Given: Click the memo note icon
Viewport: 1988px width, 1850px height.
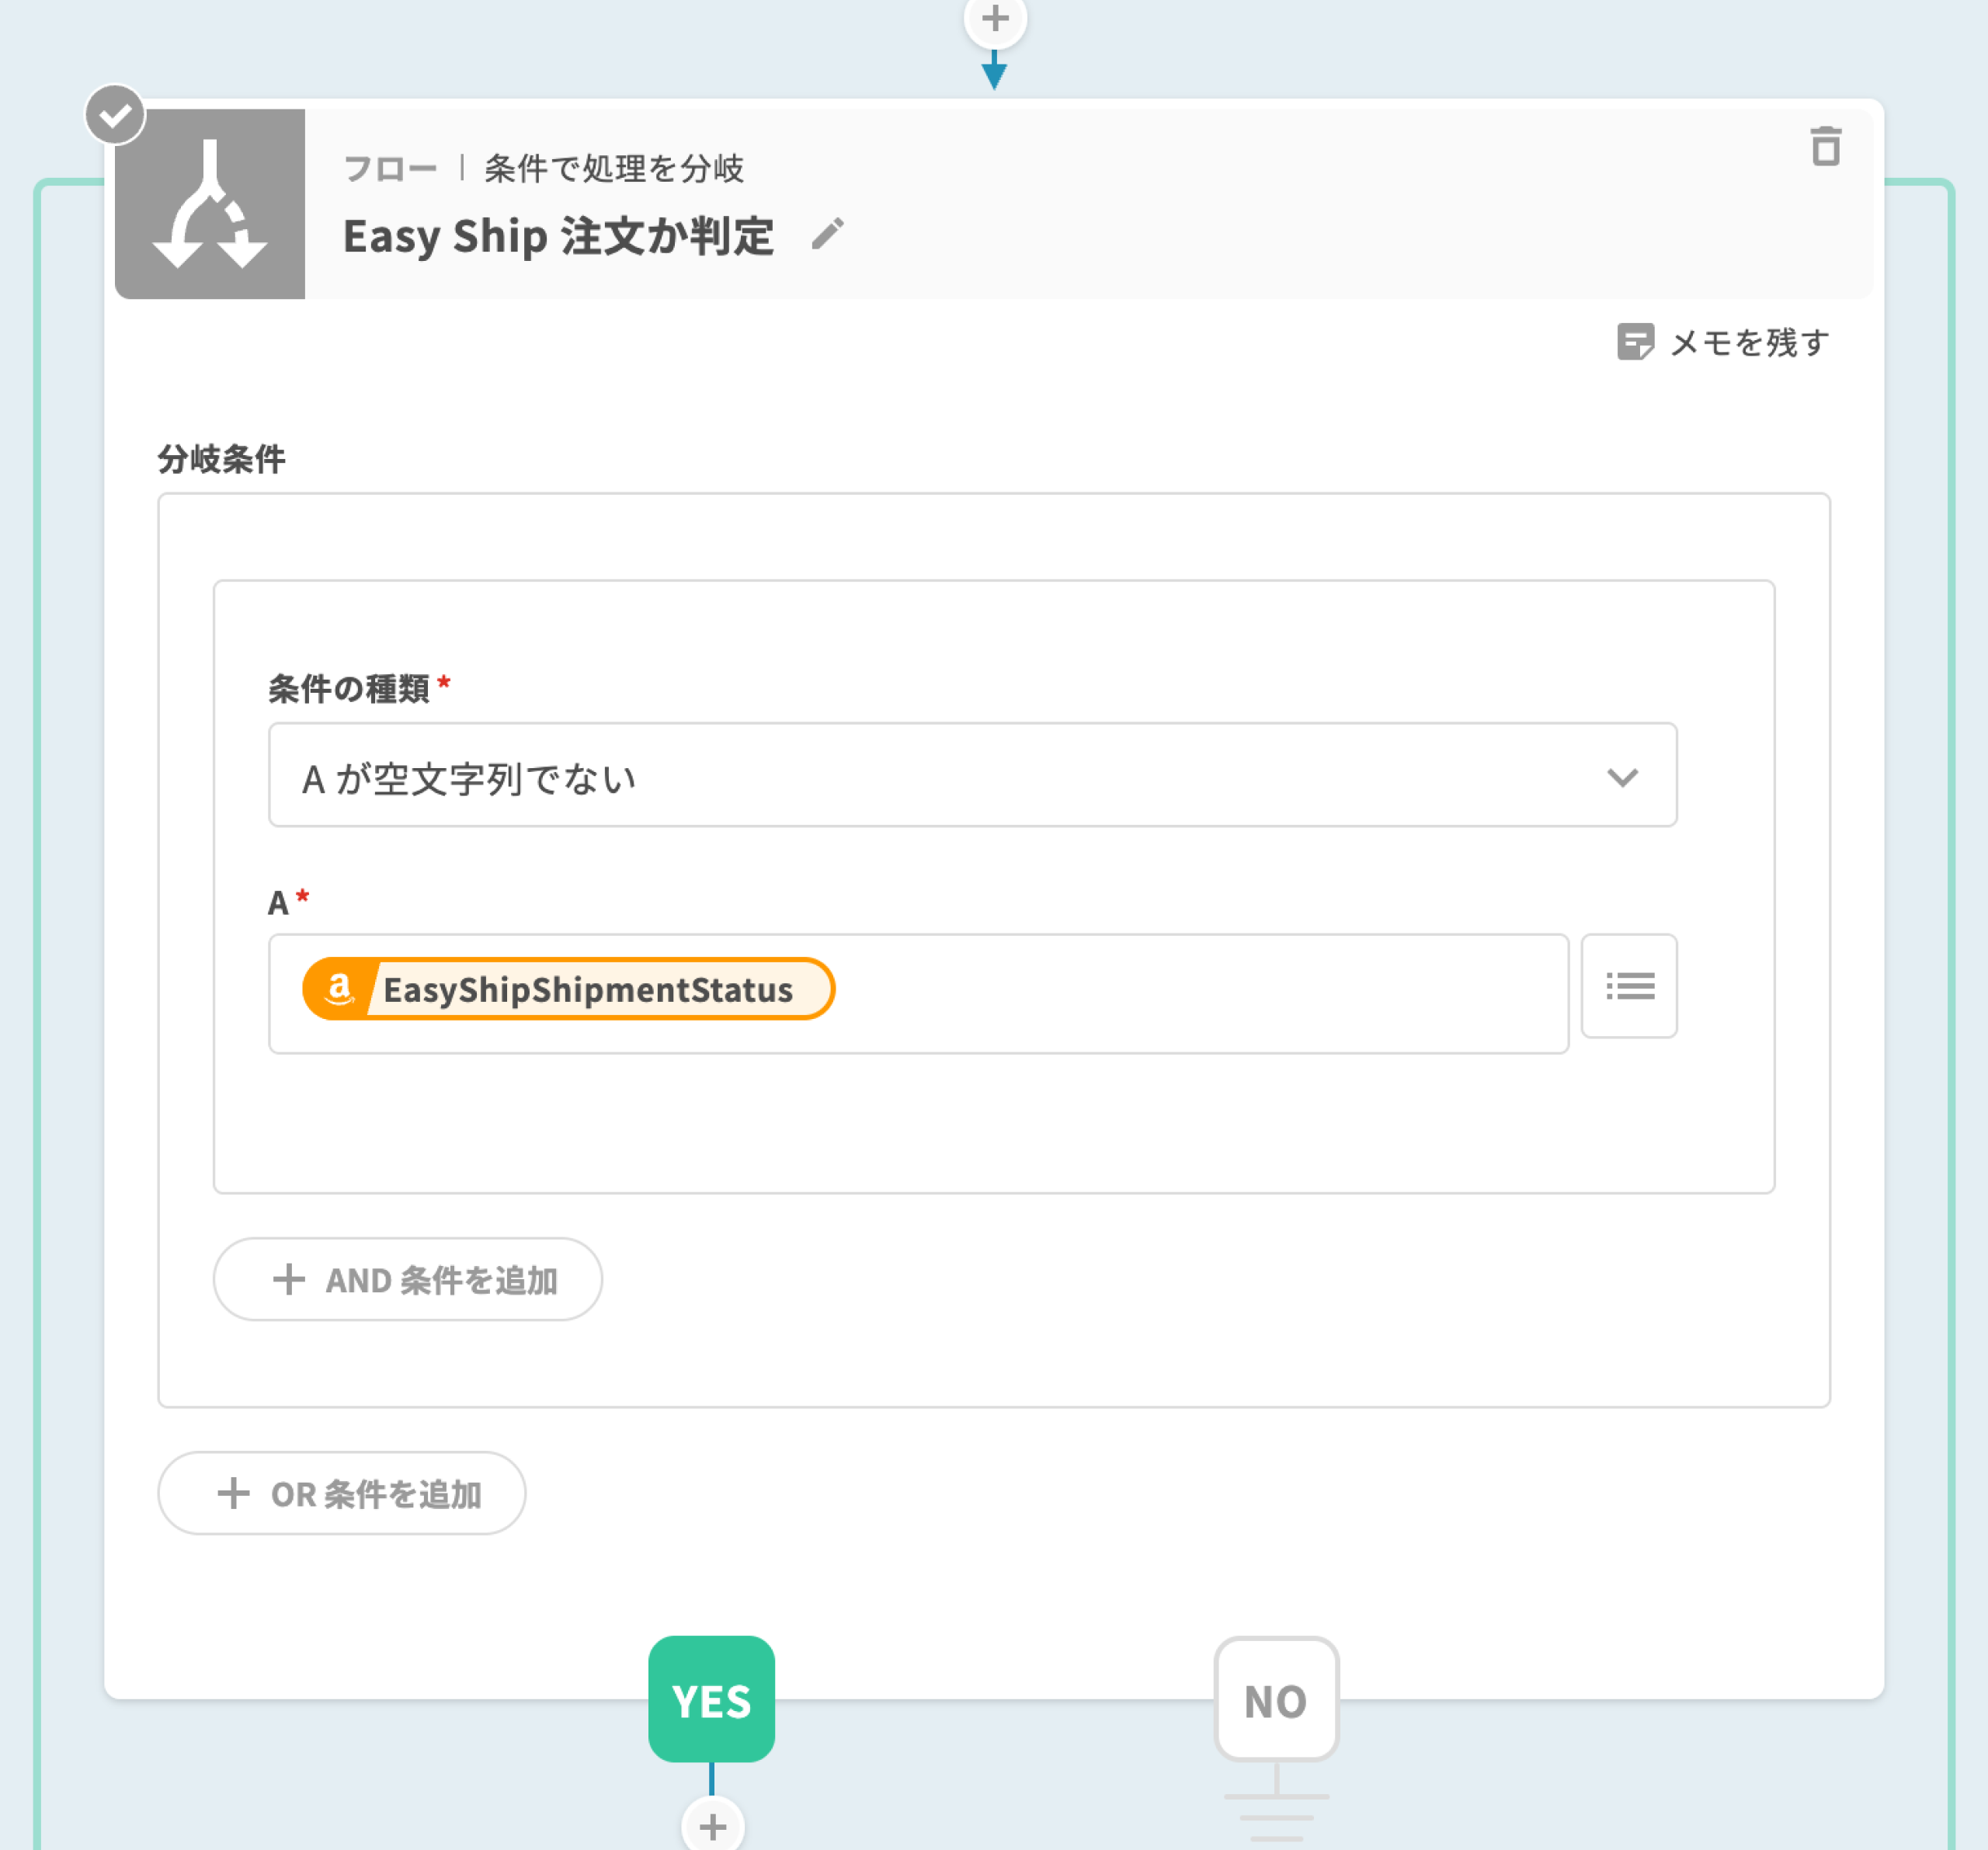Looking at the screenshot, I should pos(1635,342).
